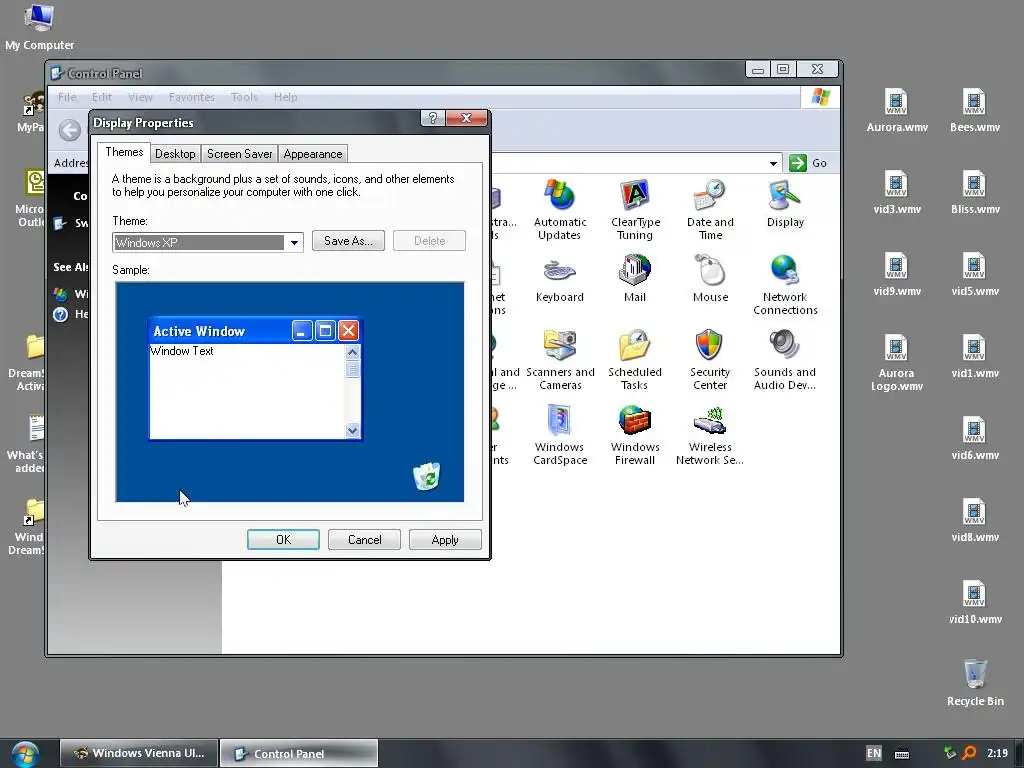Image resolution: width=1024 pixels, height=768 pixels.
Task: Click the clock showing 2:19
Action: coord(997,753)
